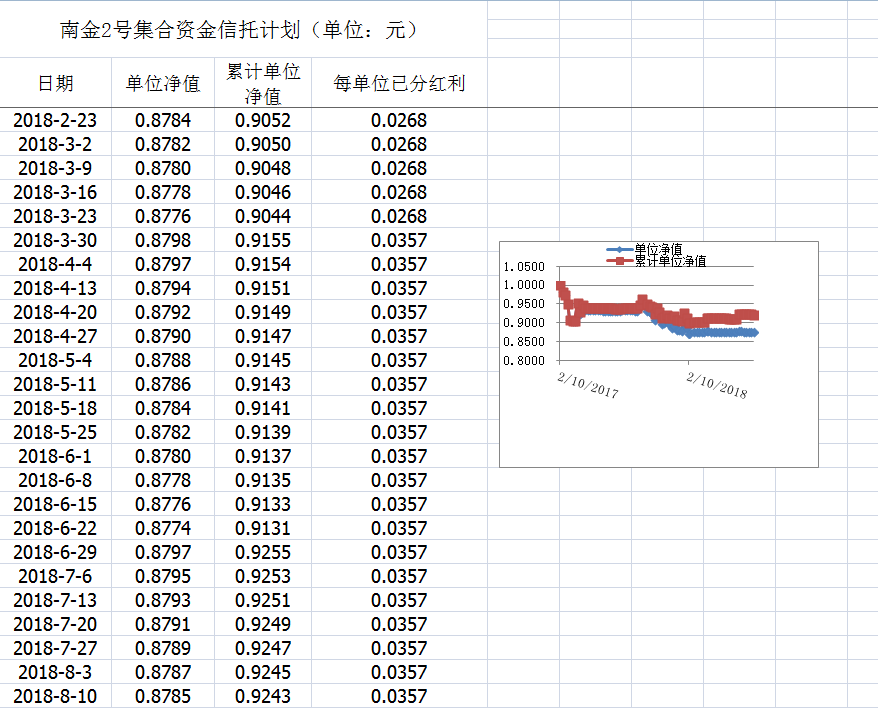The image size is (878, 708).
Task: Select date cell 2018-8-10
Action: (x=55, y=696)
